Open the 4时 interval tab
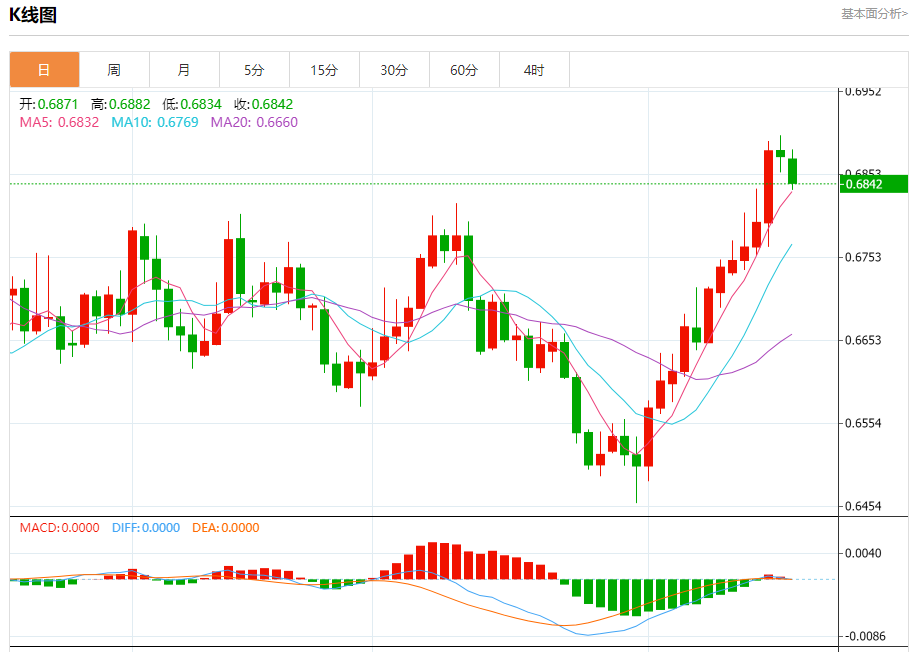The height and width of the screenshot is (652, 916). pyautogui.click(x=535, y=70)
